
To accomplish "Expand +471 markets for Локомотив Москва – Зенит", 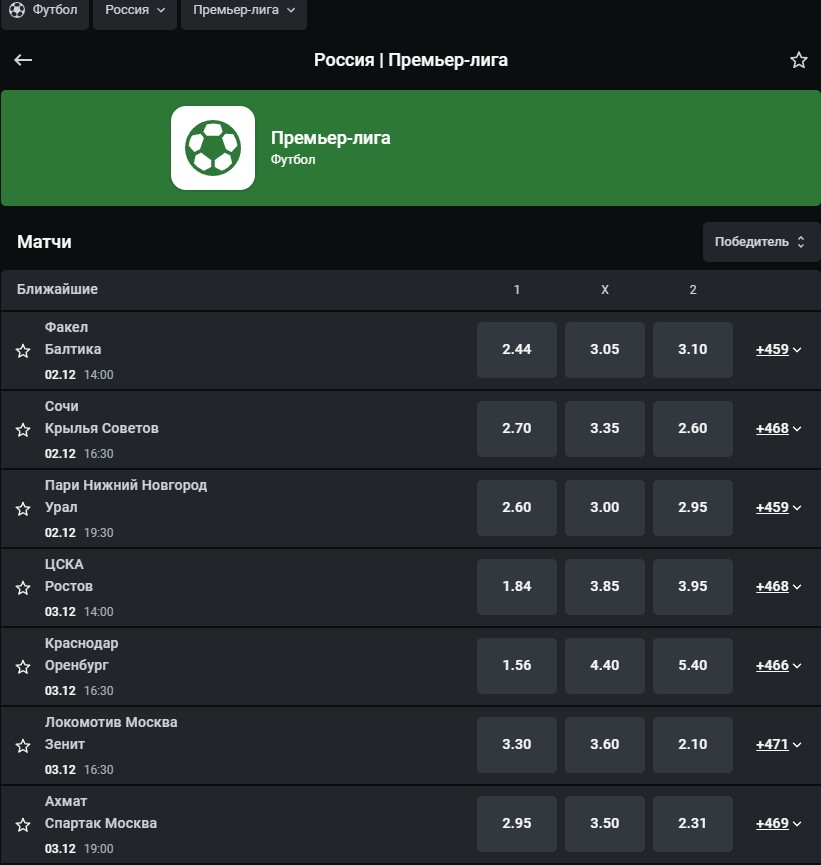I will (778, 744).
